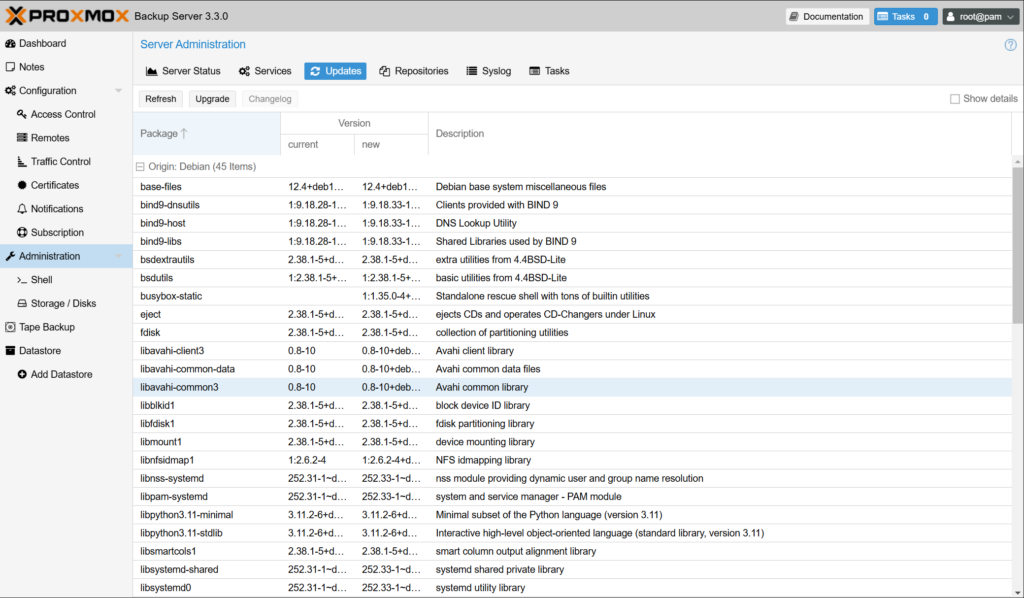
Task: Open Dashboard from sidebar icon
Action: (11, 44)
